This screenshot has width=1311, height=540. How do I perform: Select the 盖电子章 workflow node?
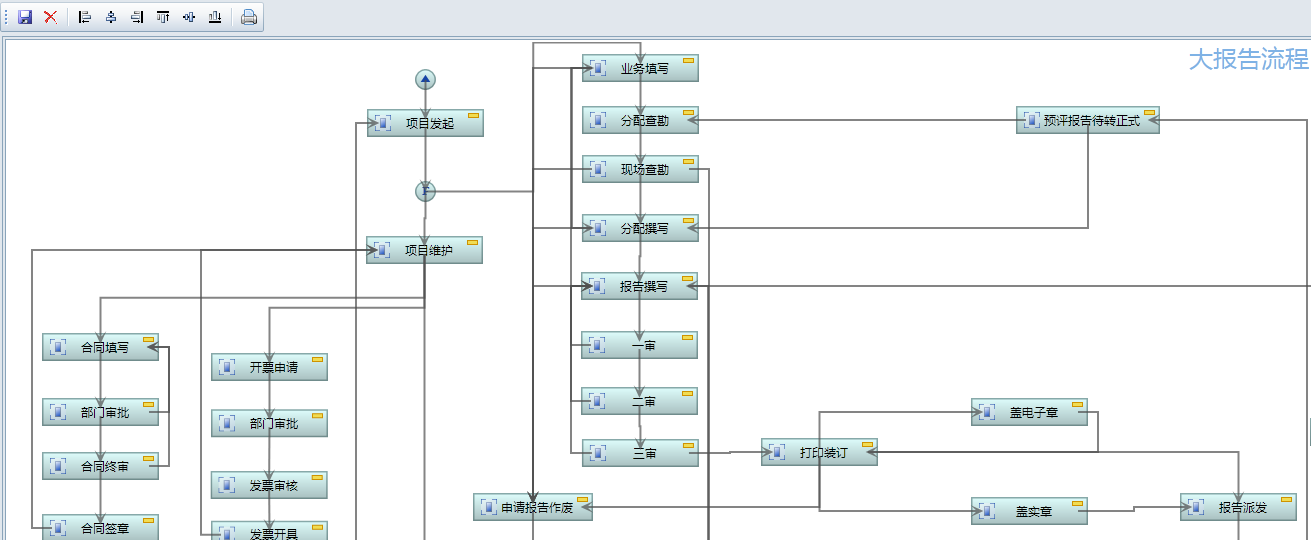point(1029,413)
